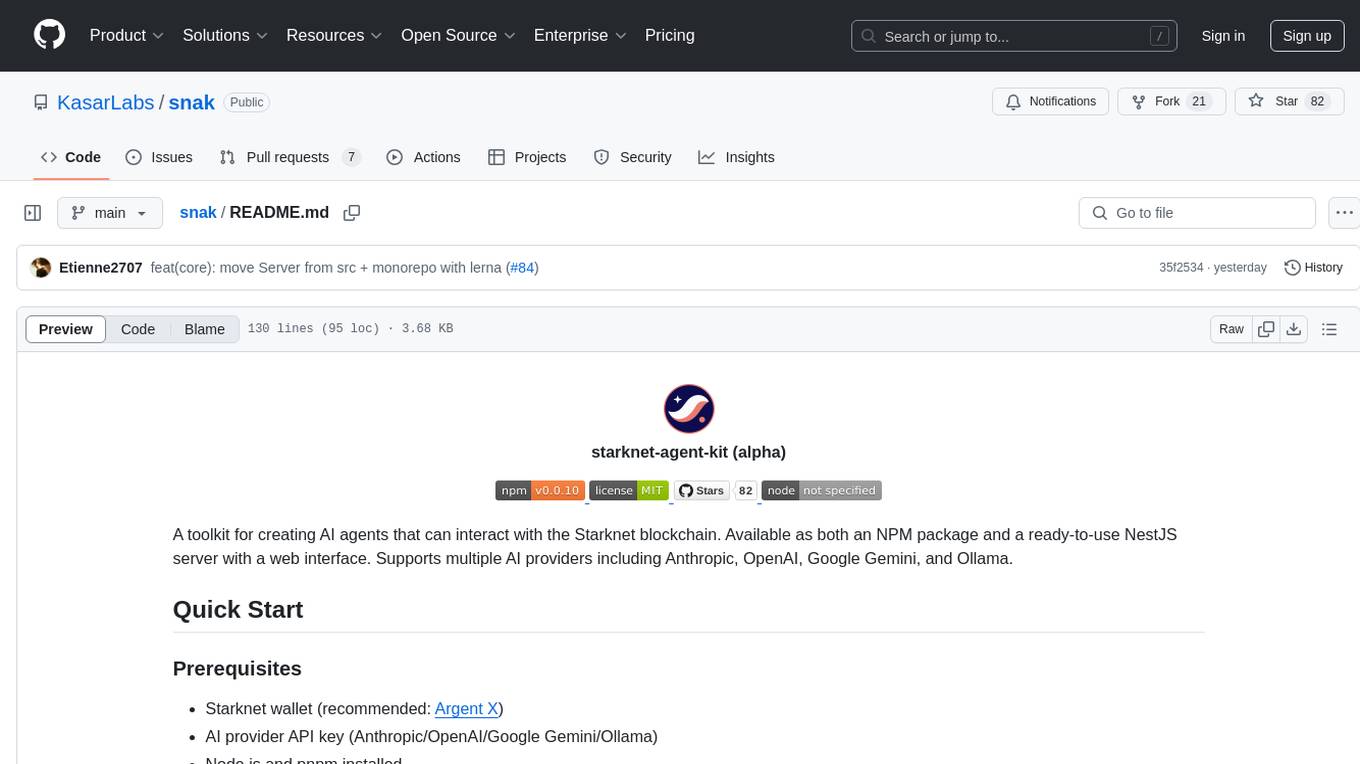Open the GitHub homepage logo
Viewport: 1360px width, 764px height.
[49, 35]
